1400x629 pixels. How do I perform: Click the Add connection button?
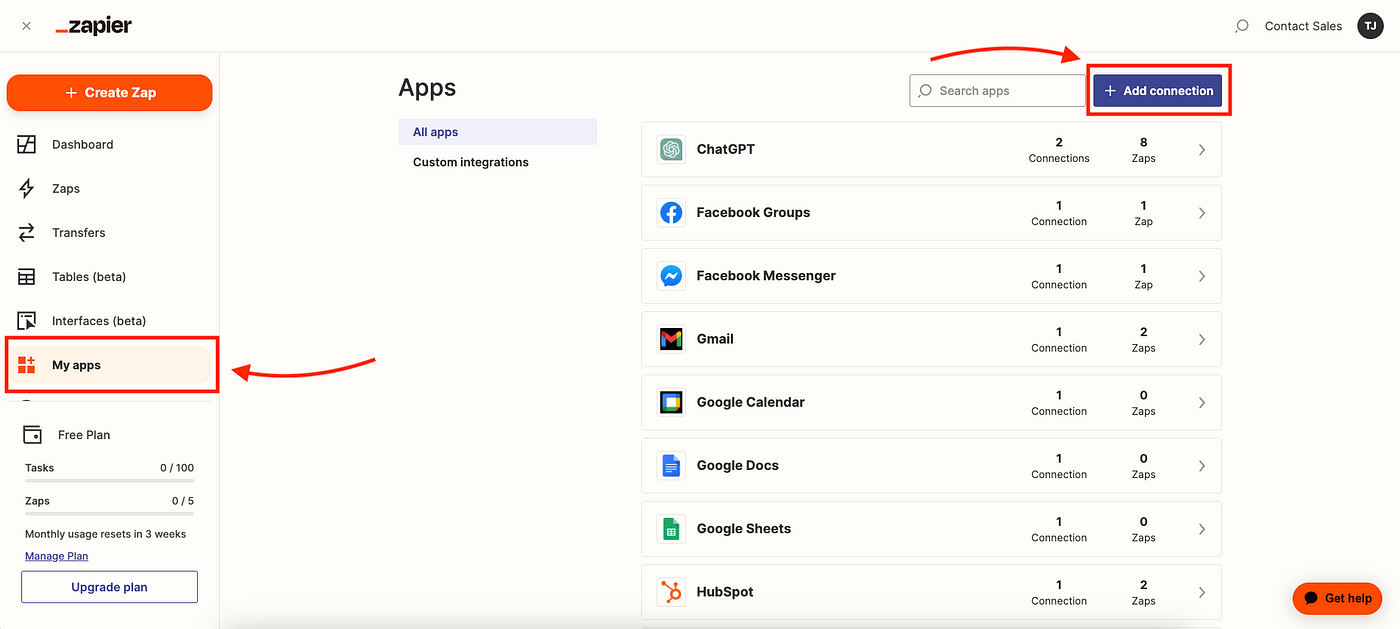pos(1158,90)
